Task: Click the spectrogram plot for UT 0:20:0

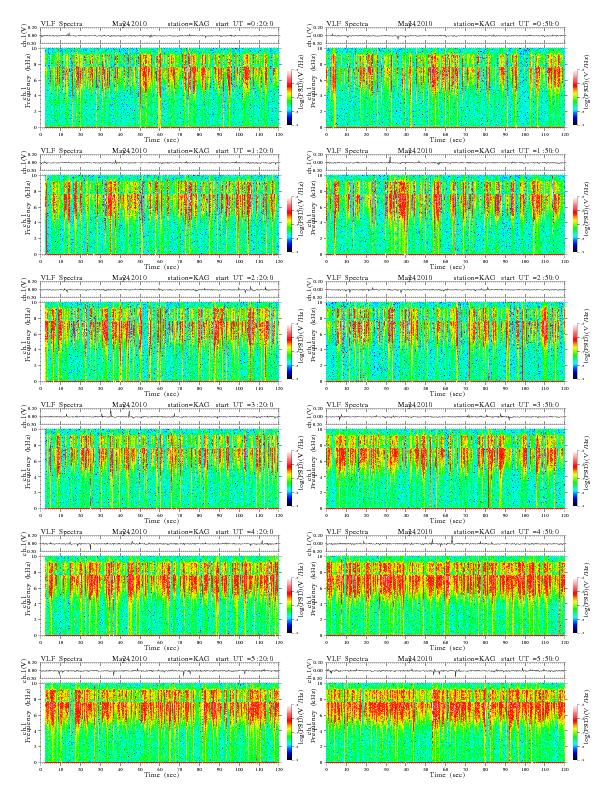Action: 160,88
